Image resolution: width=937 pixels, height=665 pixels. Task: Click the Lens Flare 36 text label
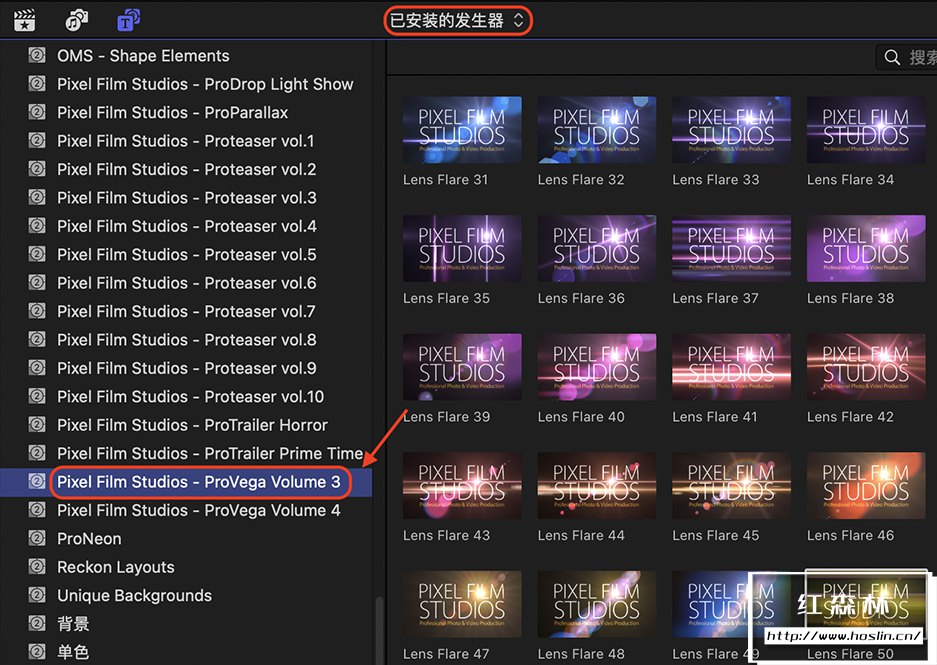click(581, 298)
